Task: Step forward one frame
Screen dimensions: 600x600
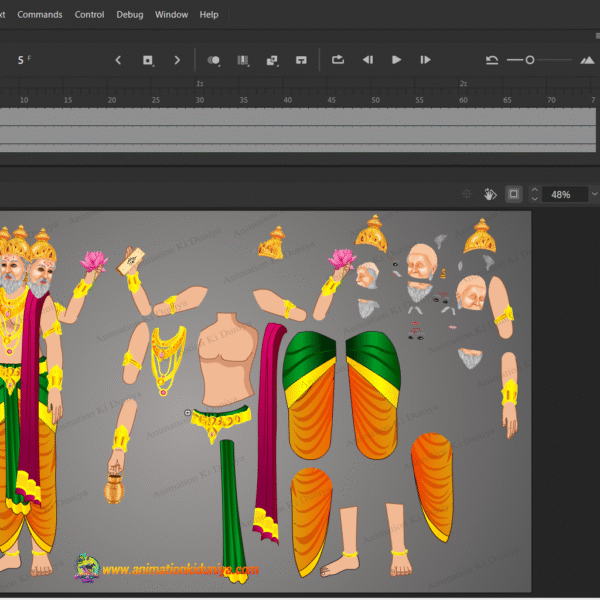Action: click(x=425, y=60)
